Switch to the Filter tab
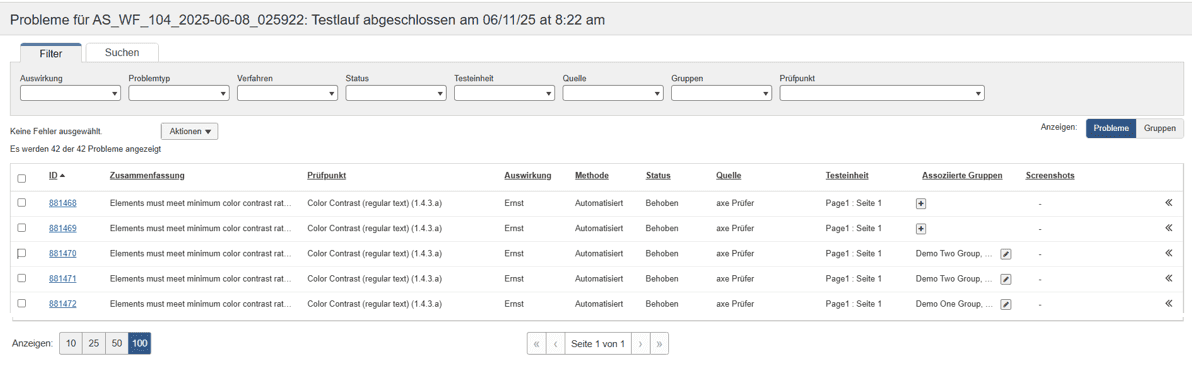This screenshot has width=1192, height=367. tap(51, 53)
